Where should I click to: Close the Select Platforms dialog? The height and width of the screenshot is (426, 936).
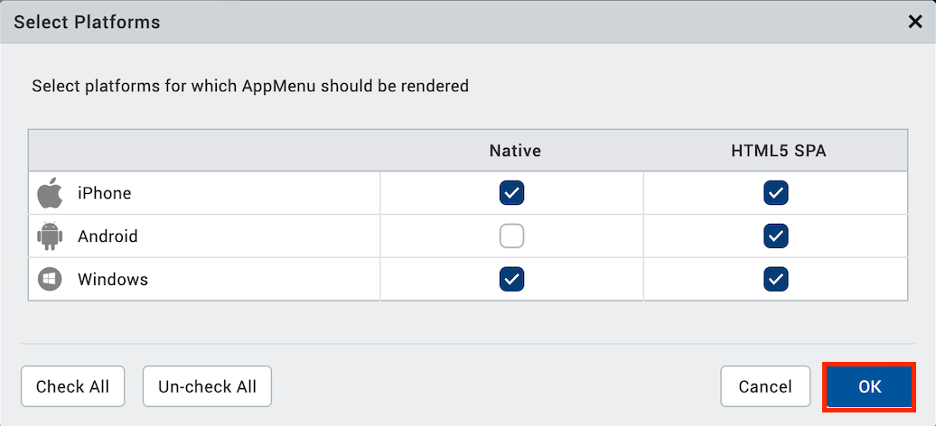click(914, 21)
